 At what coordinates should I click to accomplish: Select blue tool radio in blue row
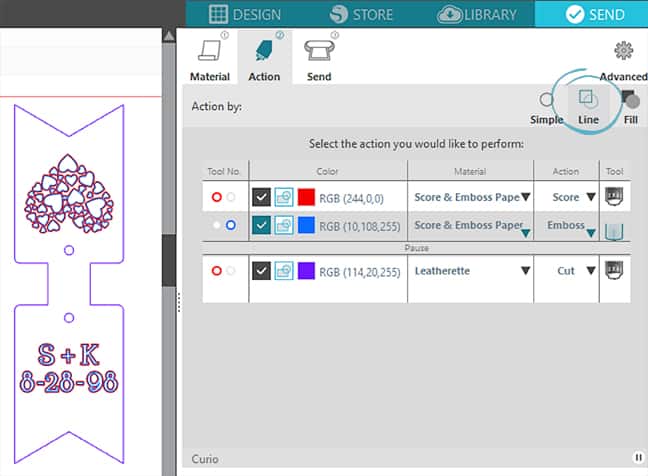click(x=231, y=226)
